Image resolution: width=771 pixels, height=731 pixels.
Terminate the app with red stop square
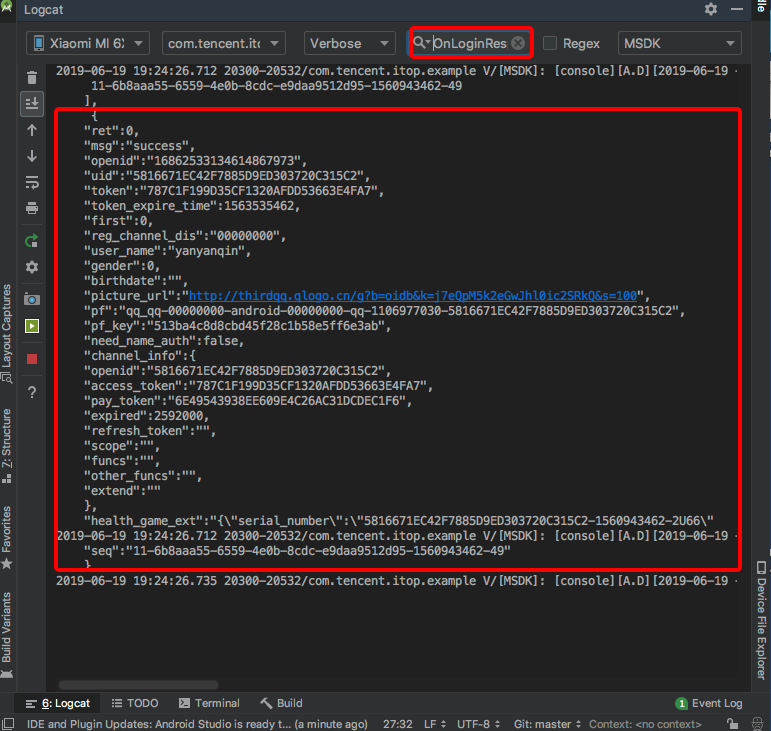click(x=32, y=359)
